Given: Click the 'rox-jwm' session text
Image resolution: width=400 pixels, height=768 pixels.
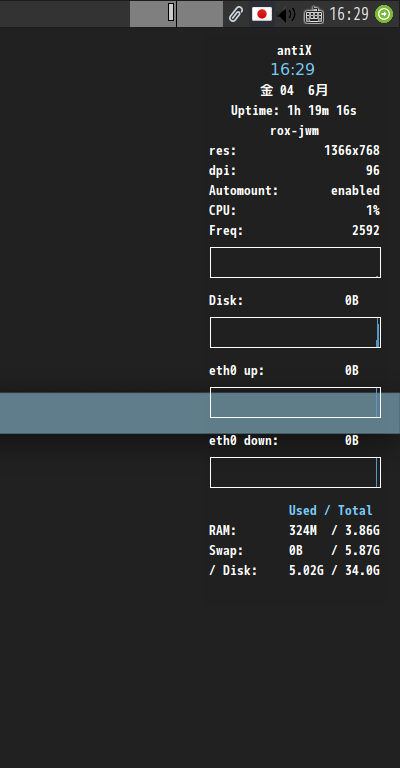Looking at the screenshot, I should 294,131.
